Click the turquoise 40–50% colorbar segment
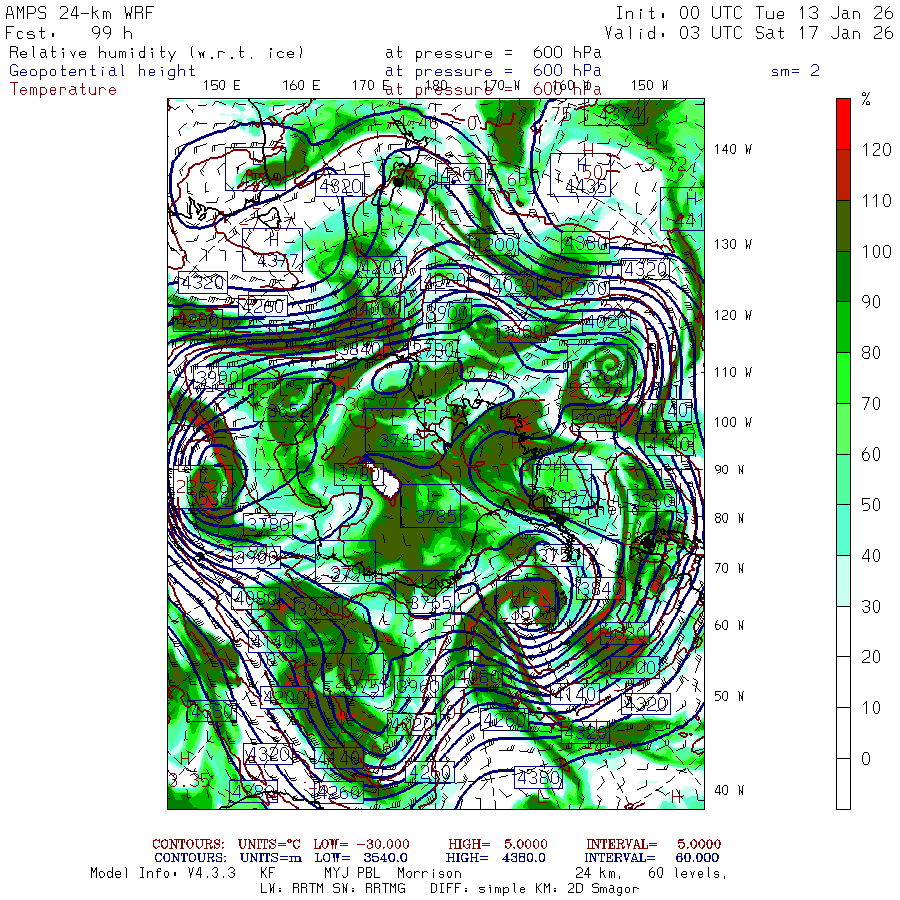 click(843, 530)
